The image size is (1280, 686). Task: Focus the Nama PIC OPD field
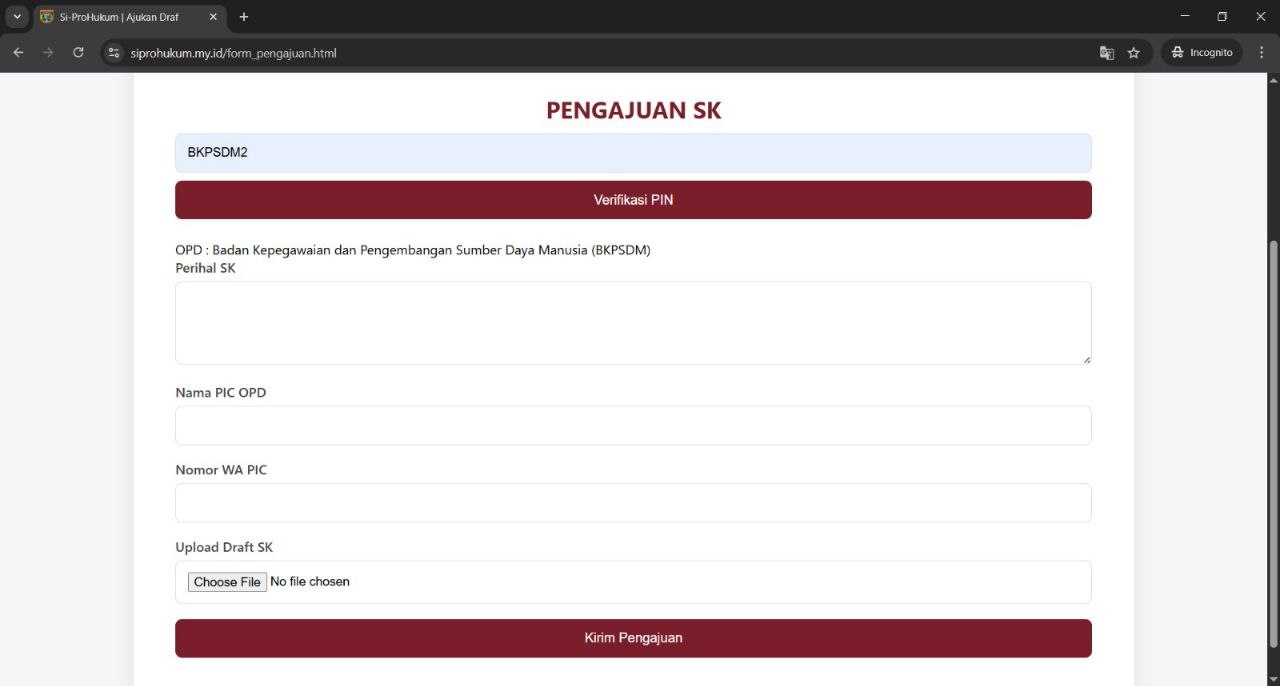(633, 425)
